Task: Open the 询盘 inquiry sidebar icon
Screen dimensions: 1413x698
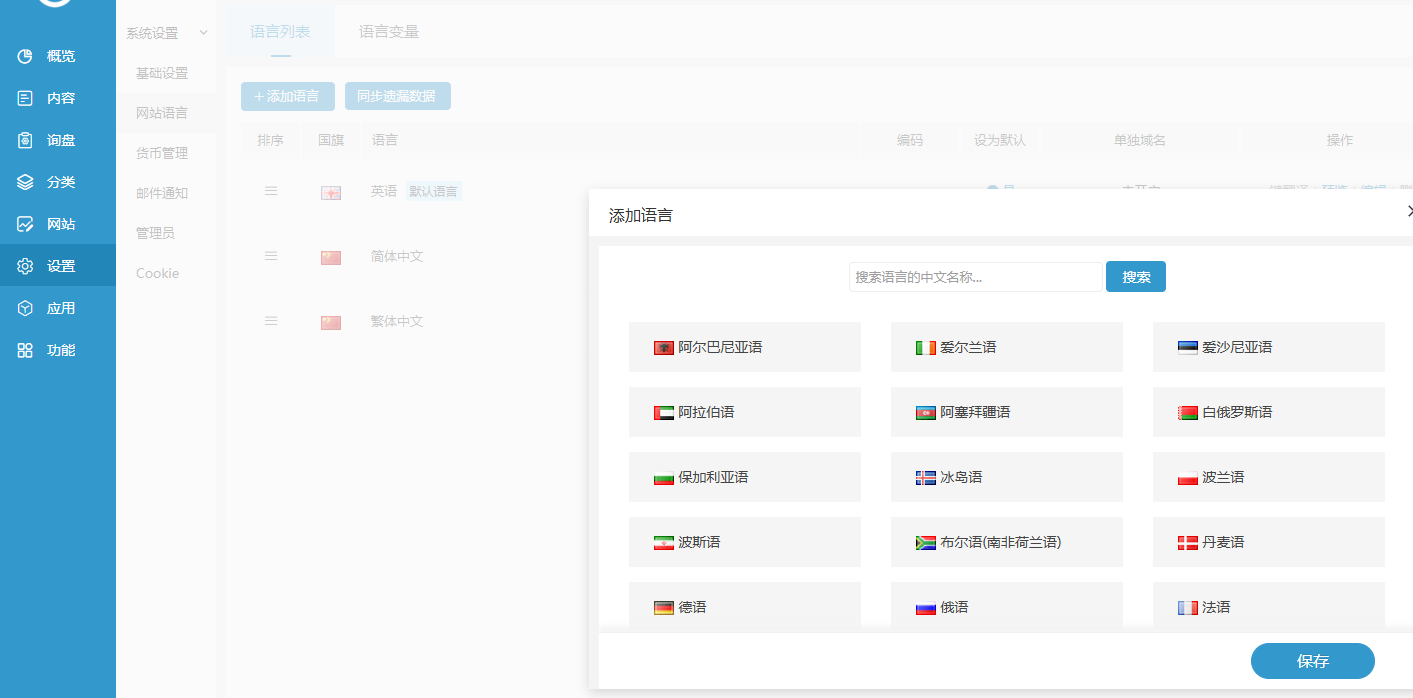Action: click(x=26, y=140)
